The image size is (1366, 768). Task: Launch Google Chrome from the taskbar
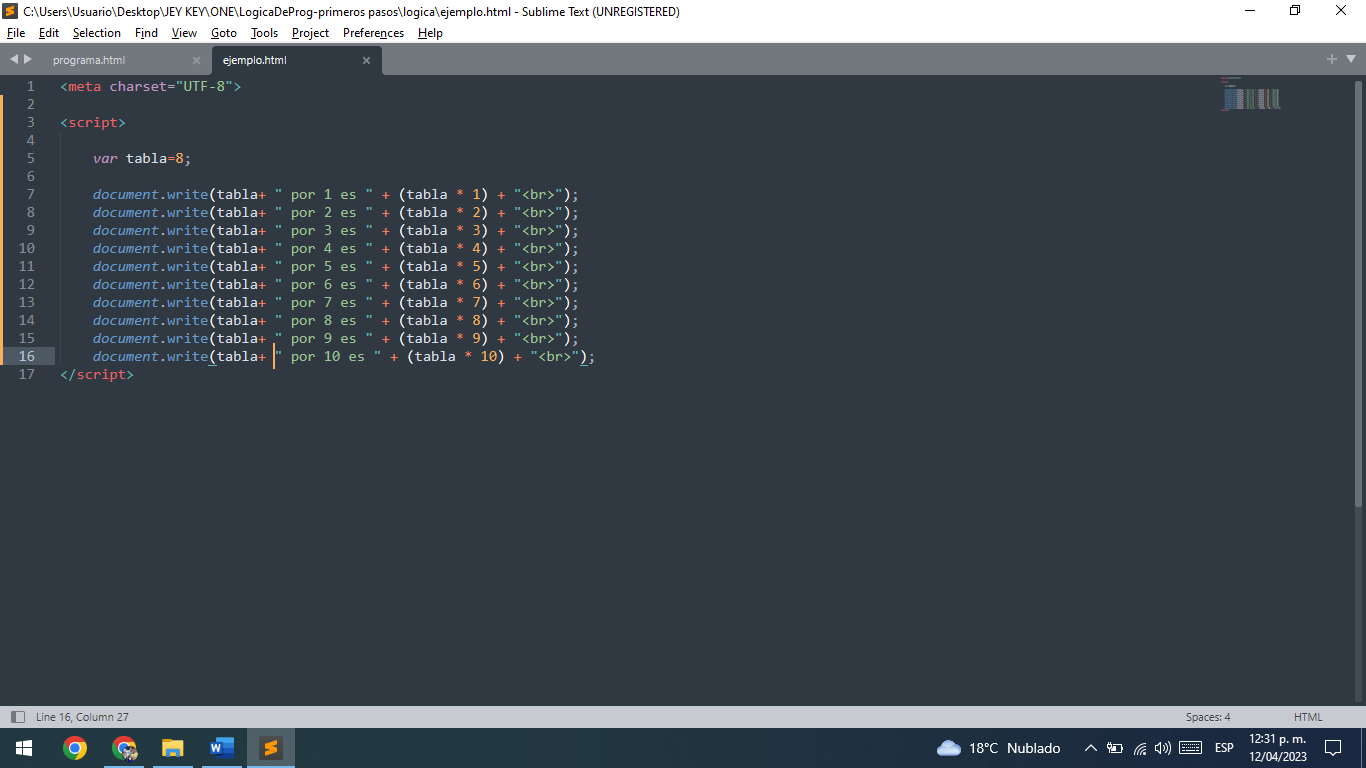tap(75, 748)
